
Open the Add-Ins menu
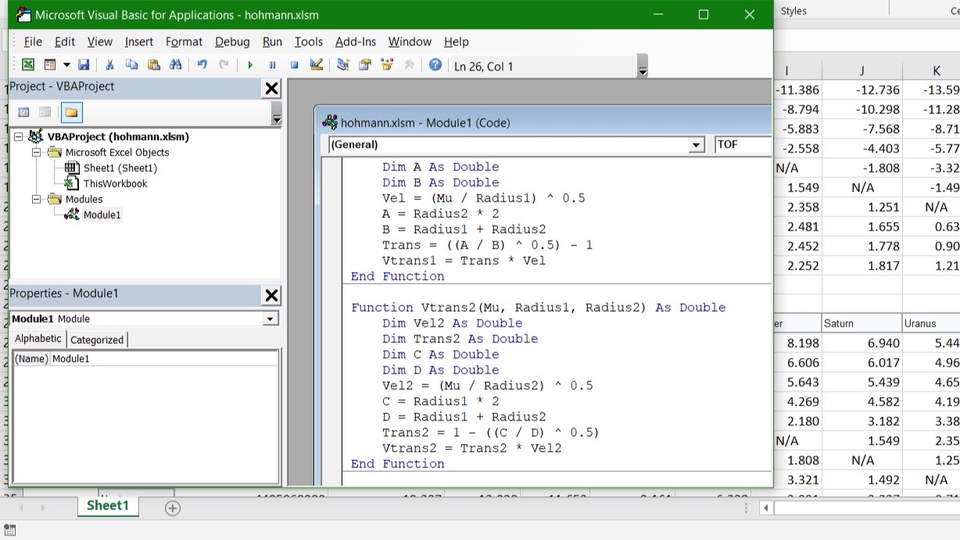pos(355,42)
